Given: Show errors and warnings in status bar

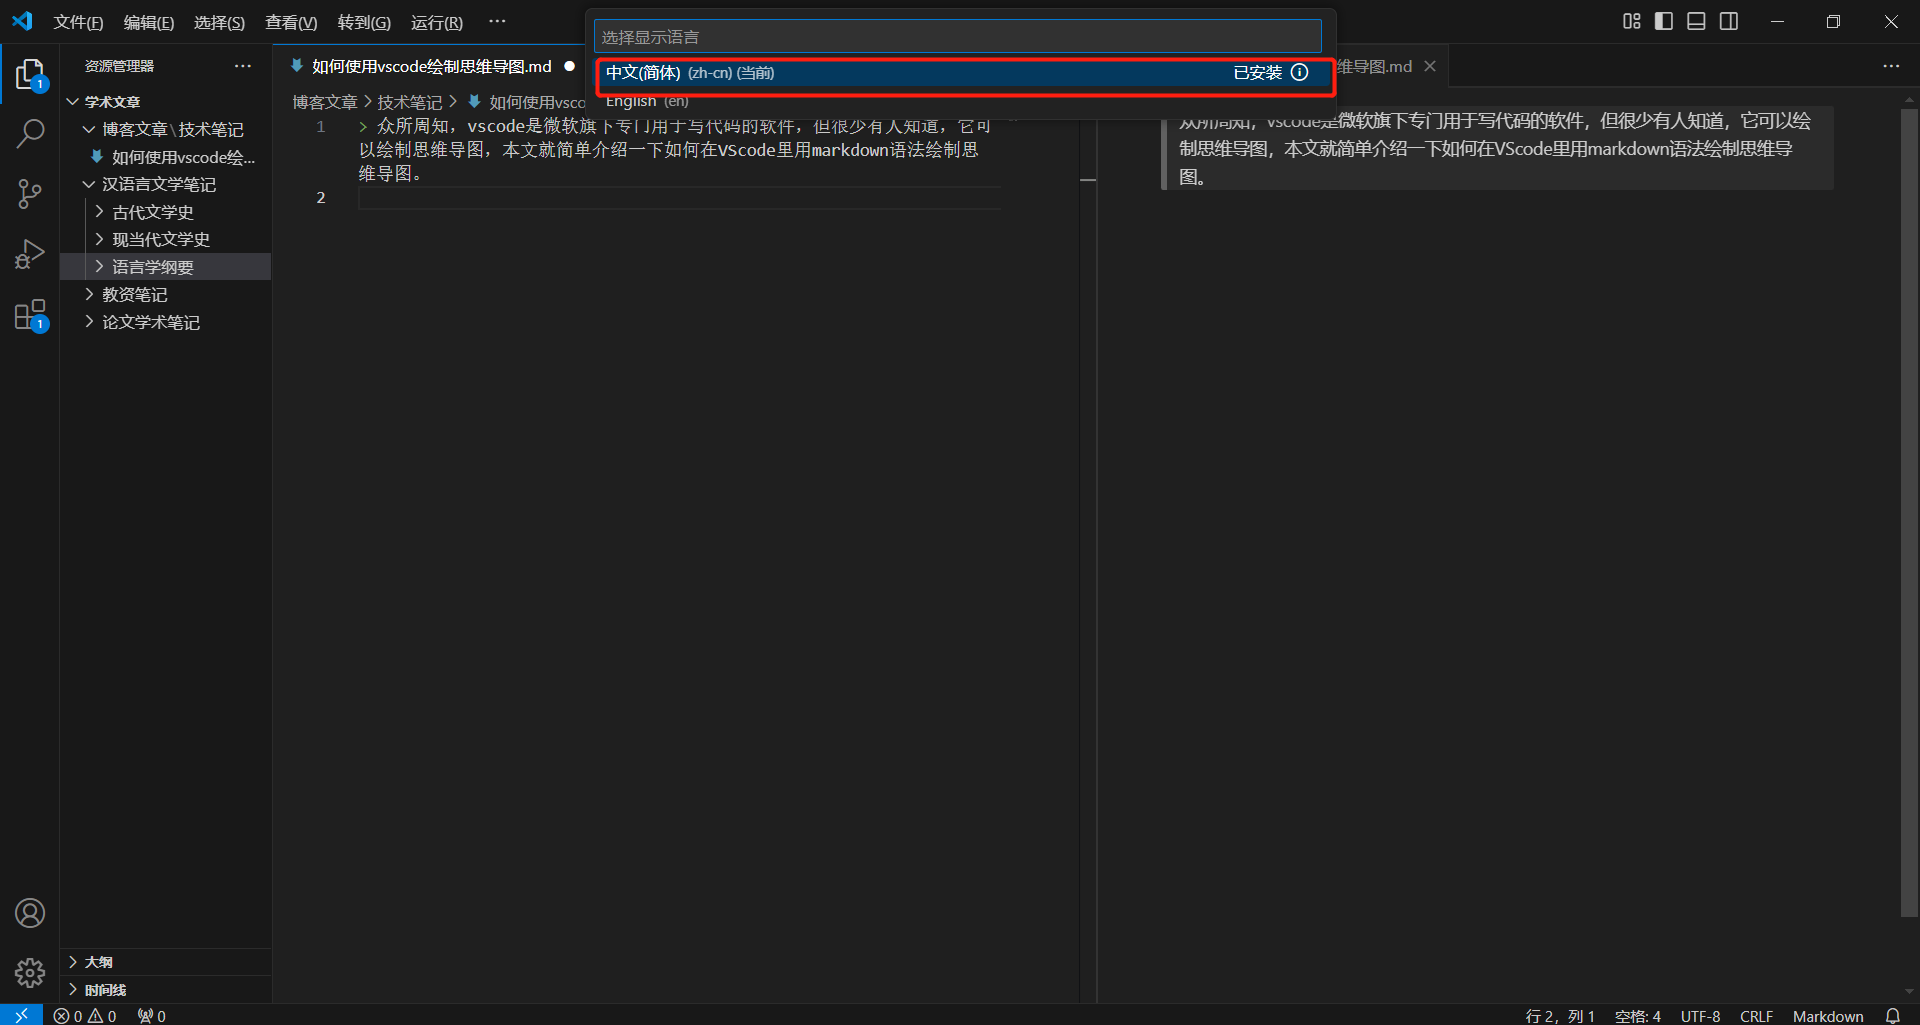Looking at the screenshot, I should pos(85,1015).
